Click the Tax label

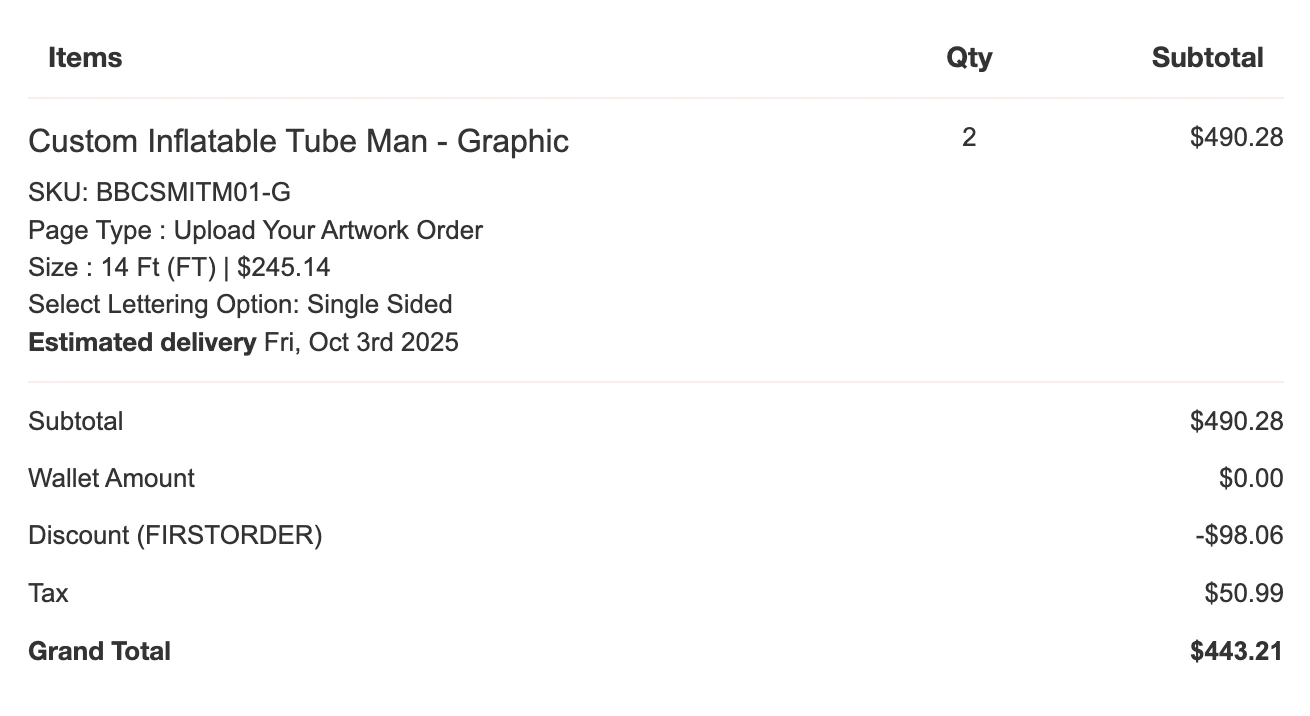(x=48, y=593)
